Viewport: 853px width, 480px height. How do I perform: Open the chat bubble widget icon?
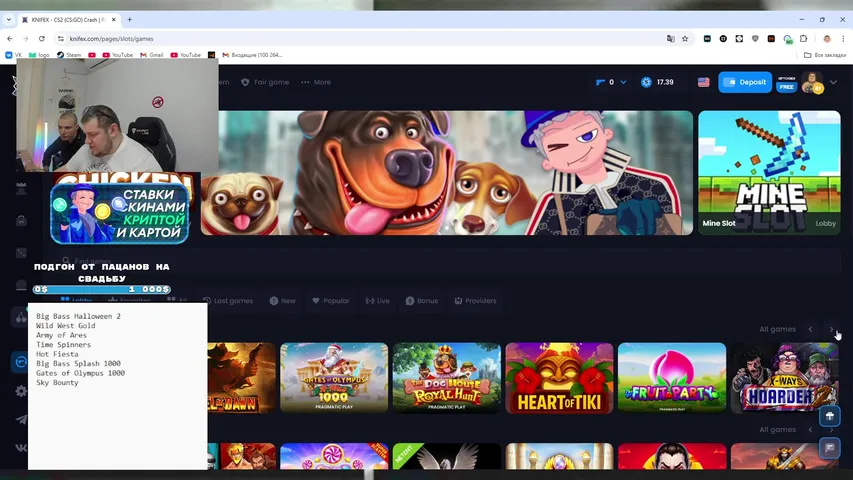(829, 448)
